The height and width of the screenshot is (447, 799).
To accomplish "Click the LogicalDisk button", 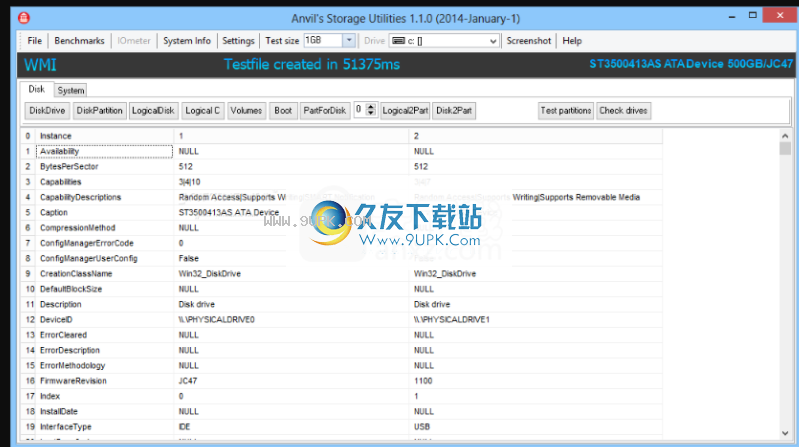I will 153,111.
